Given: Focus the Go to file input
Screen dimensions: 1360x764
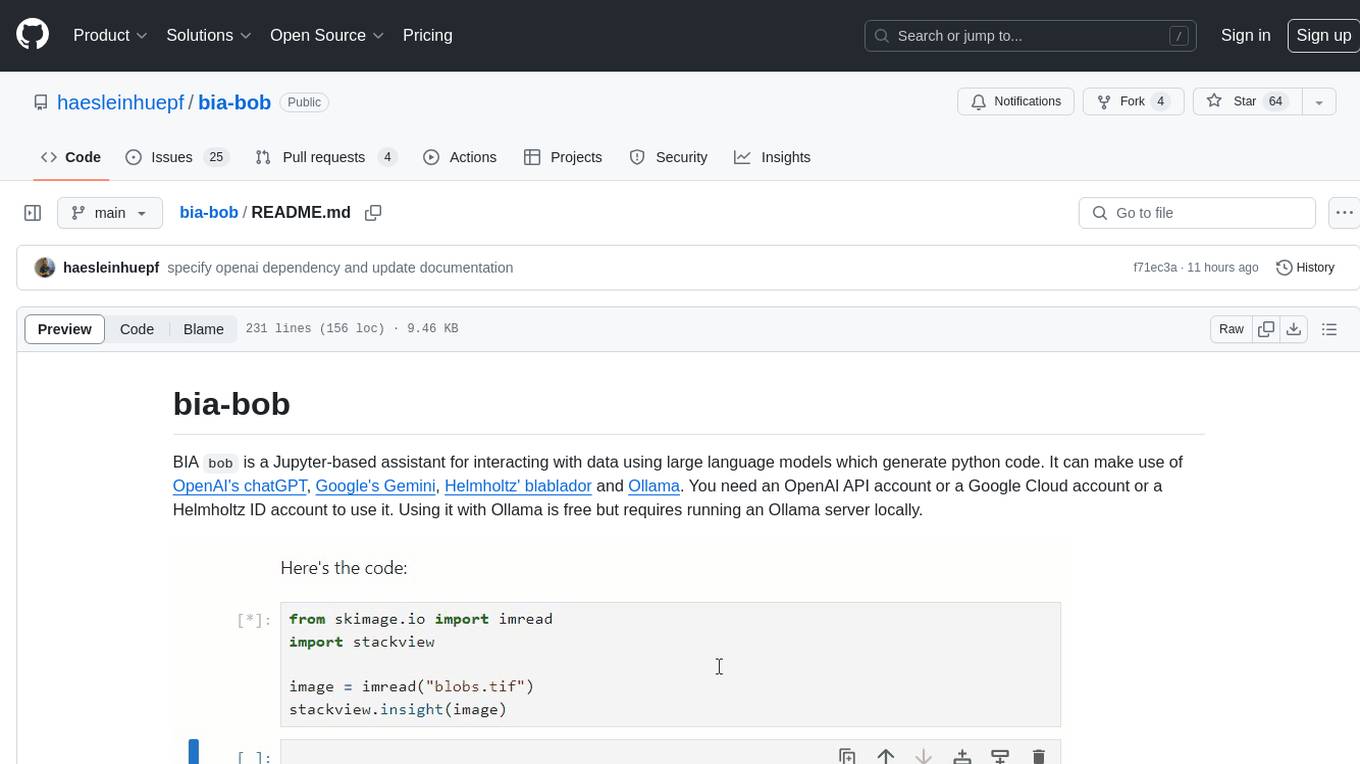Looking at the screenshot, I should pos(1197,213).
